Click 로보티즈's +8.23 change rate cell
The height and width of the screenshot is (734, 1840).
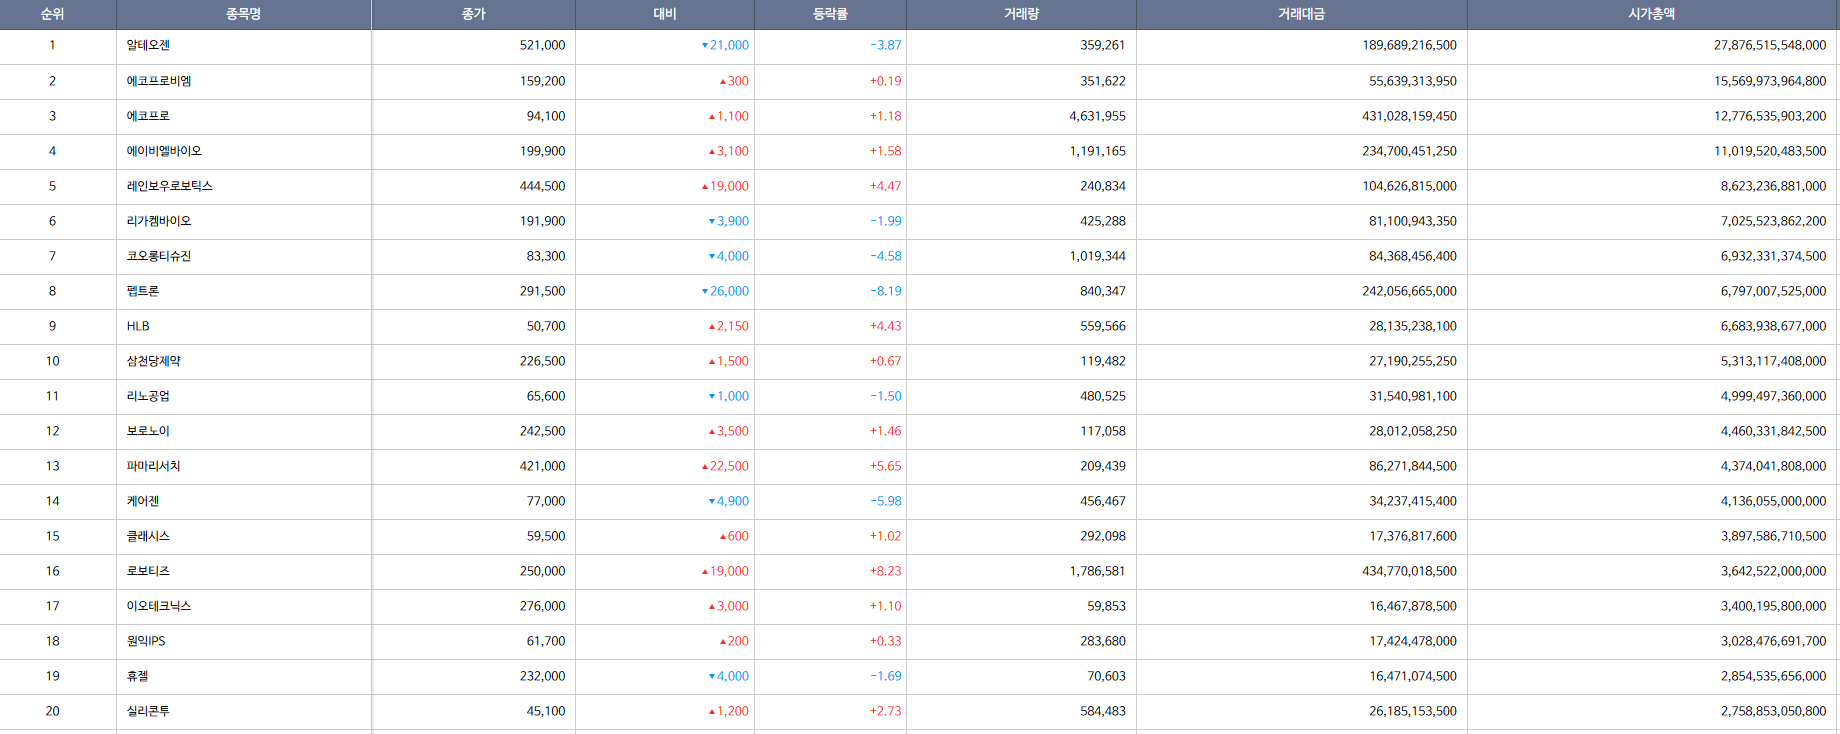[885, 571]
